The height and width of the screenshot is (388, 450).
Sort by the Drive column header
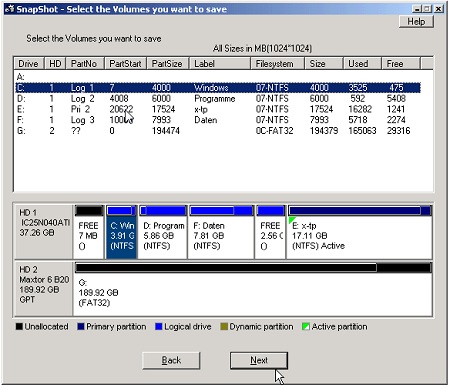29,64
